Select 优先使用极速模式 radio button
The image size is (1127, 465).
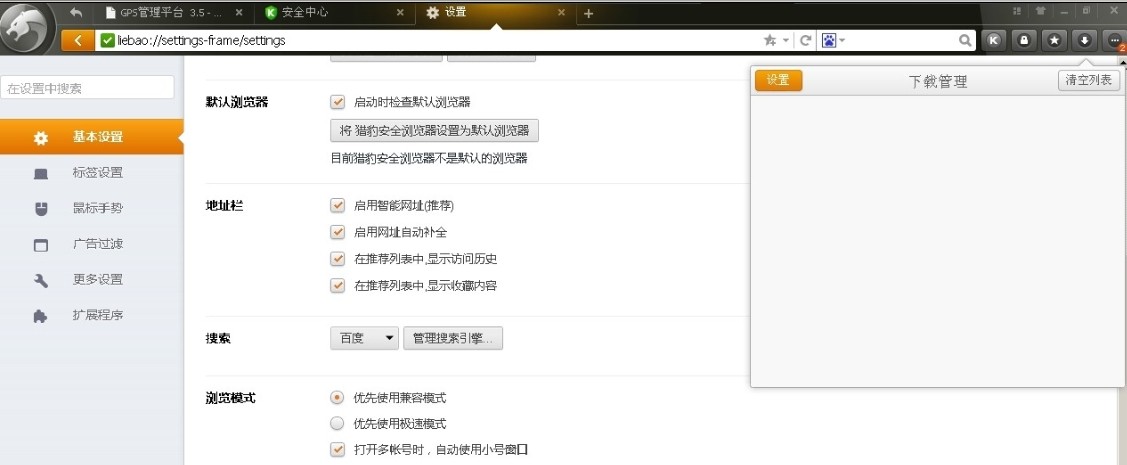pyautogui.click(x=338, y=423)
